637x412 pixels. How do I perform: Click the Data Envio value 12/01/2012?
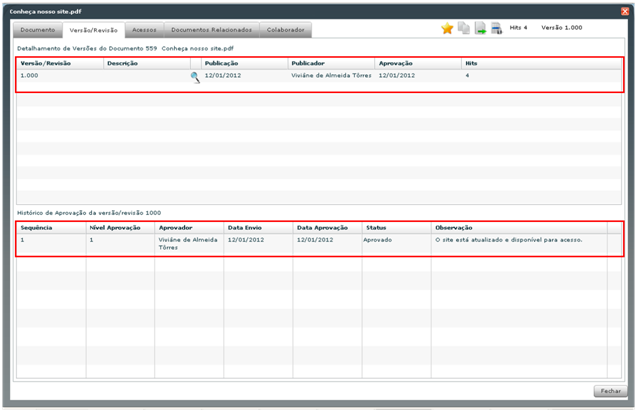click(246, 240)
